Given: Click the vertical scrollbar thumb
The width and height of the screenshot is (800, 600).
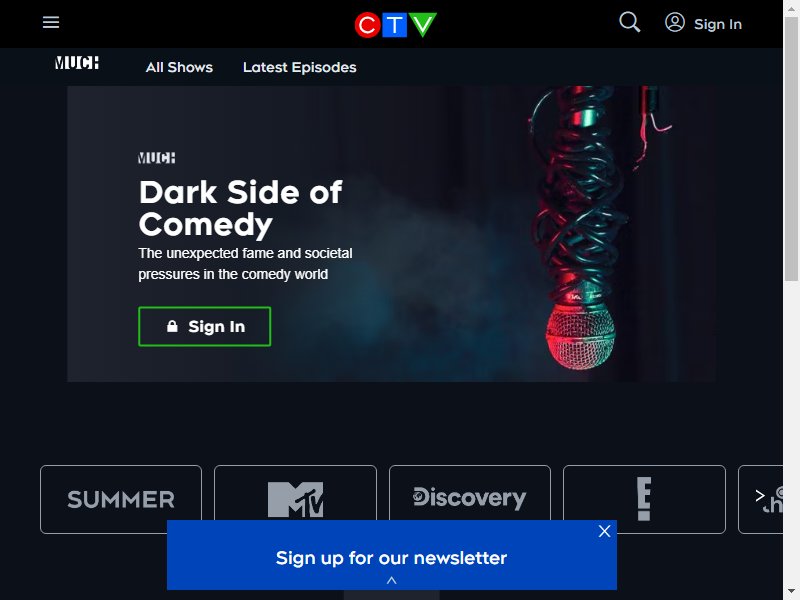Looking at the screenshot, I should 791,148.
